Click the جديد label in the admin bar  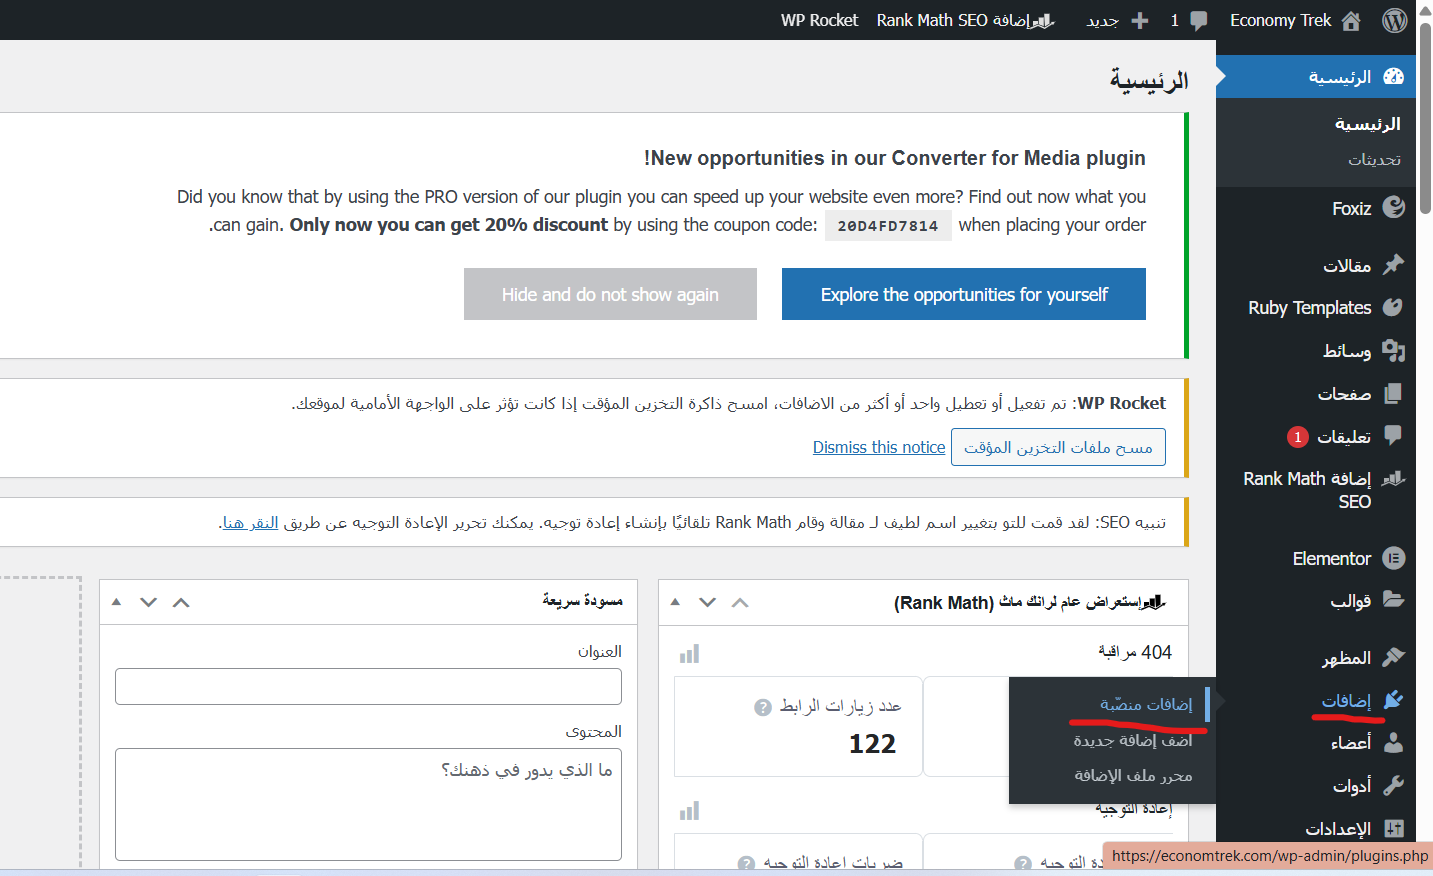(x=1103, y=20)
